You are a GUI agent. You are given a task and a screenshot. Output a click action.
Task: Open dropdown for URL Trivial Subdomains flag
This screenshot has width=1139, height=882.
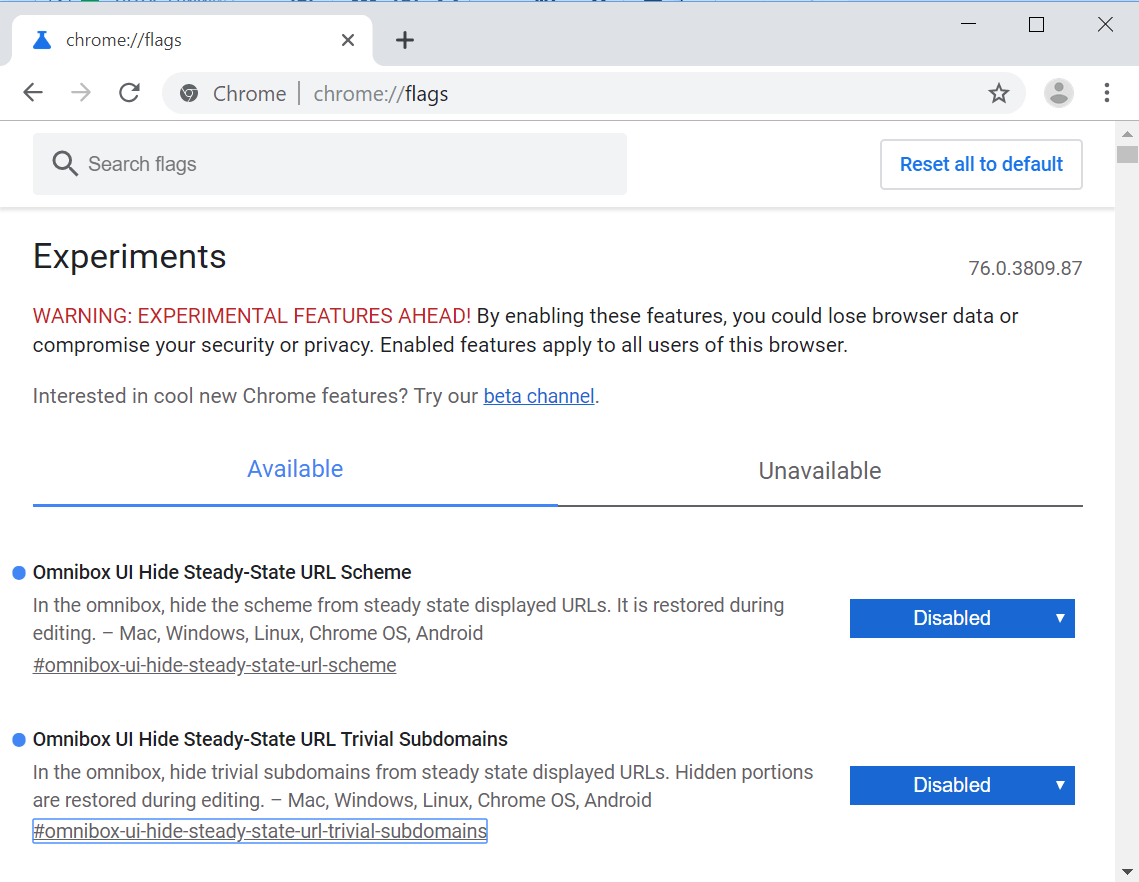coord(962,785)
